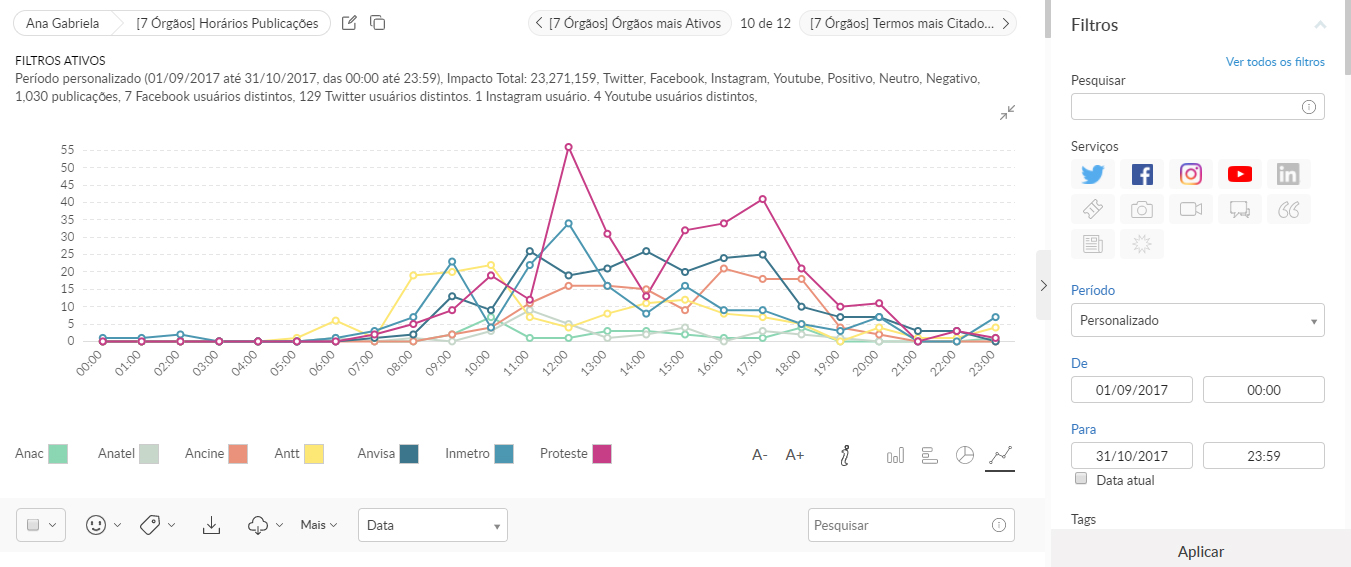1351x567 pixels.
Task: Open the Ver todos os filtros link
Action: (x=1275, y=62)
